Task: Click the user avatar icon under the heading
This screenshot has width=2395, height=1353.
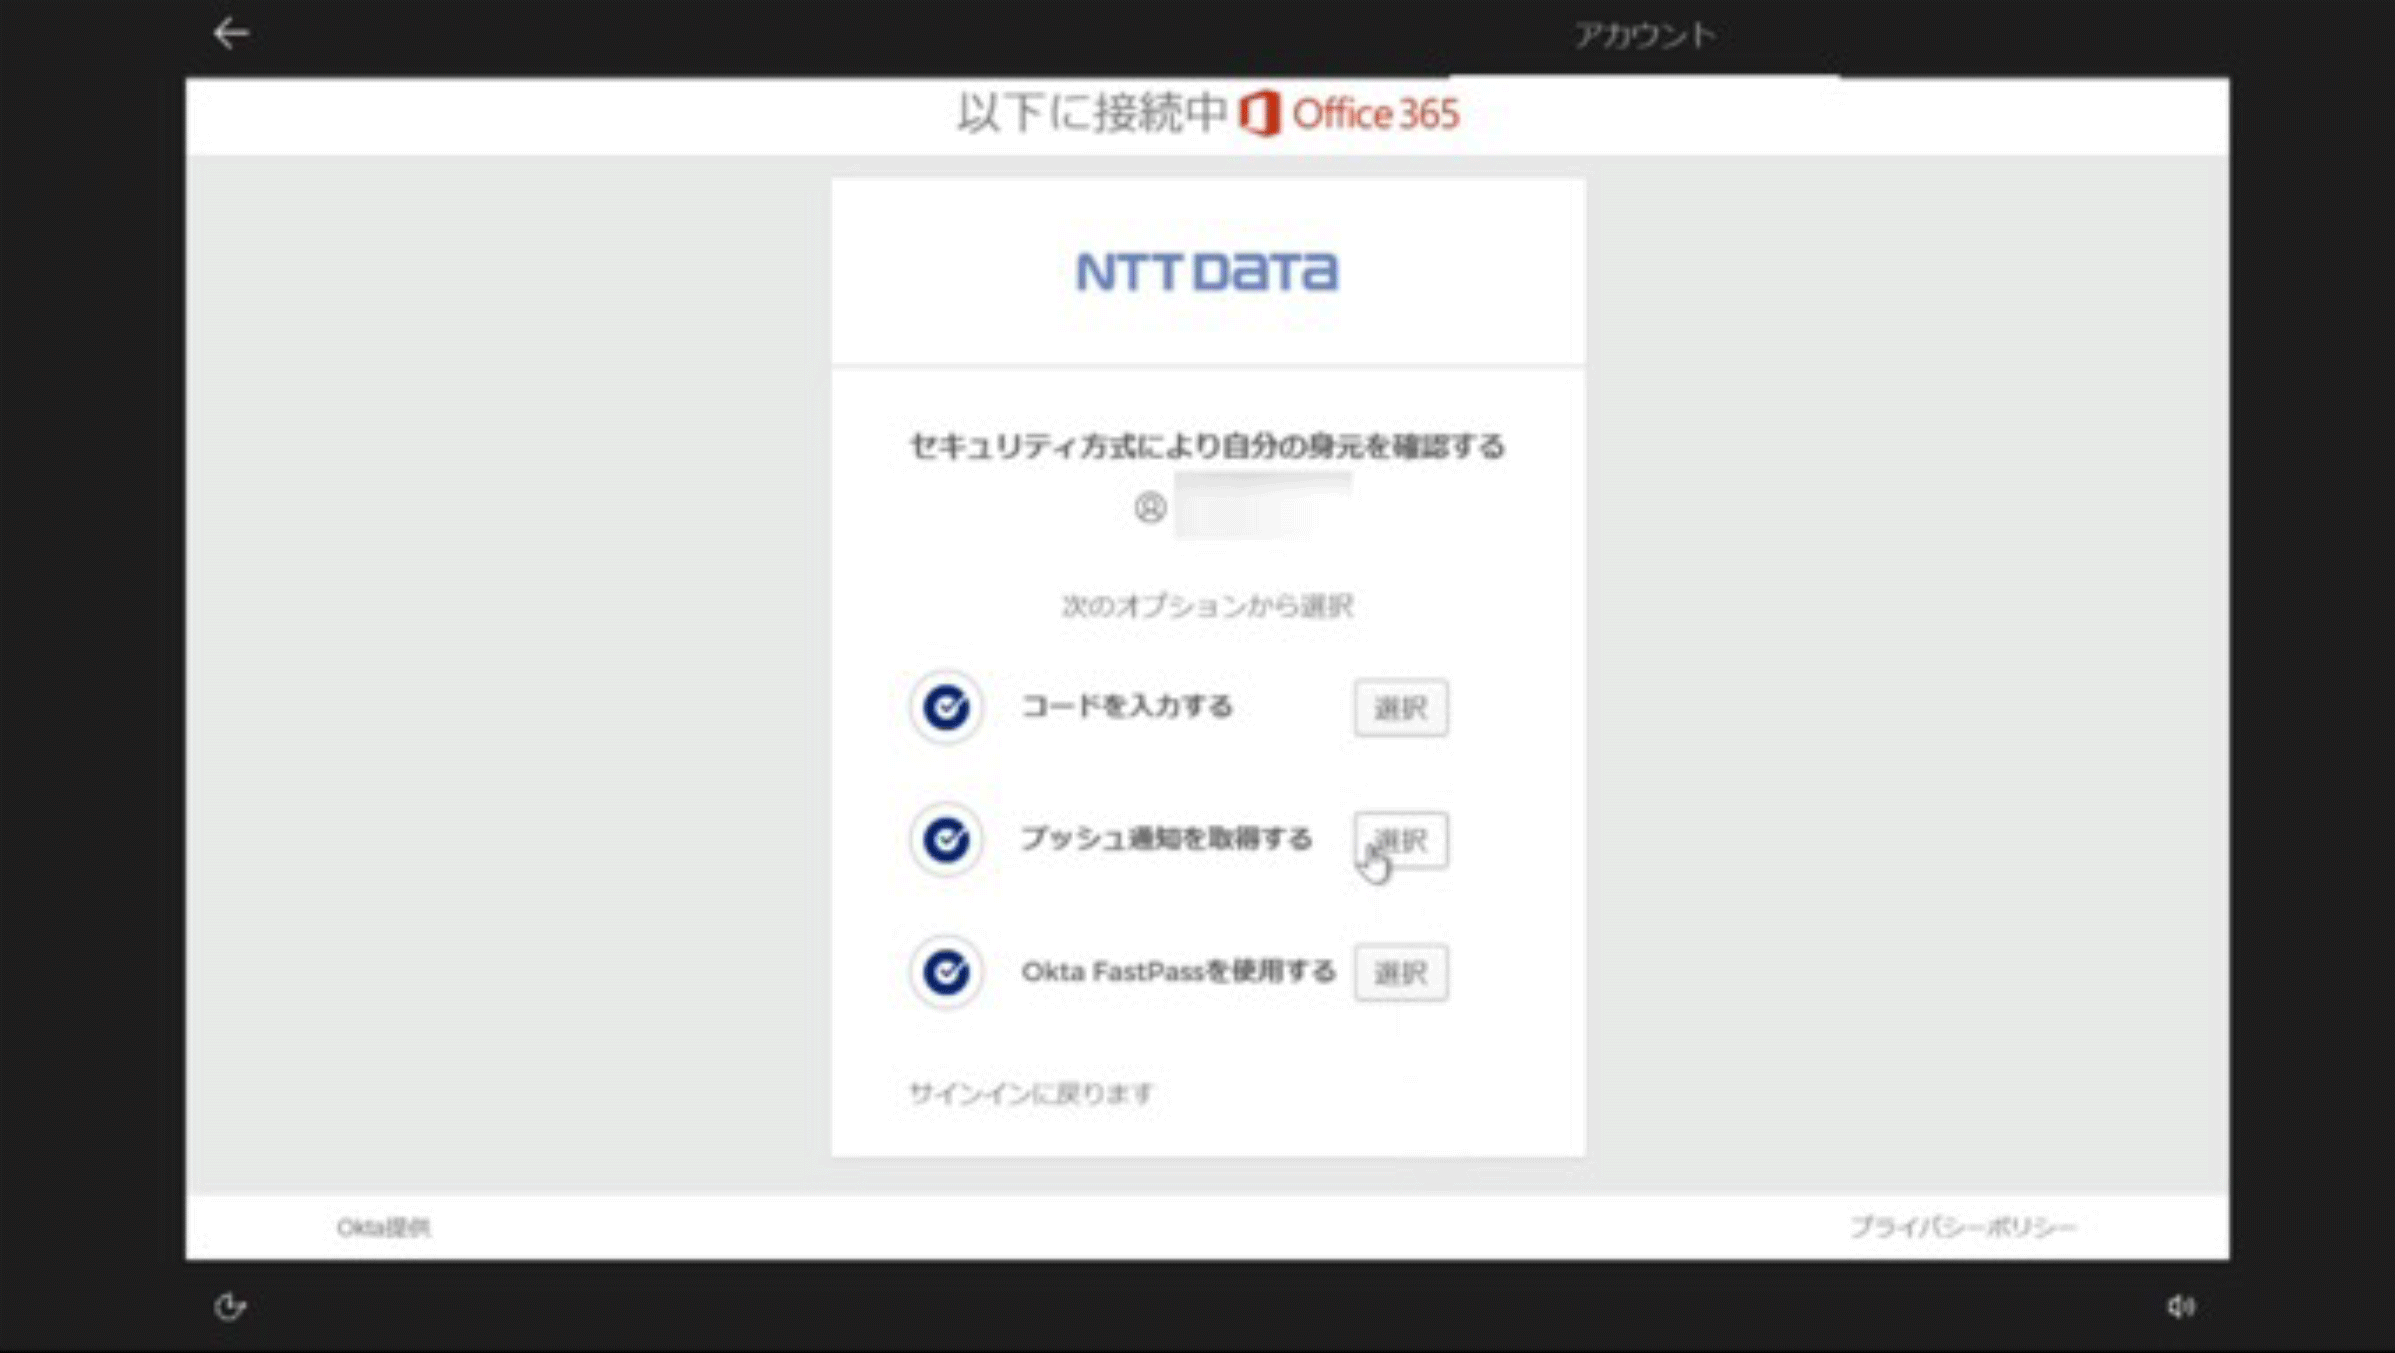Action: (1150, 508)
